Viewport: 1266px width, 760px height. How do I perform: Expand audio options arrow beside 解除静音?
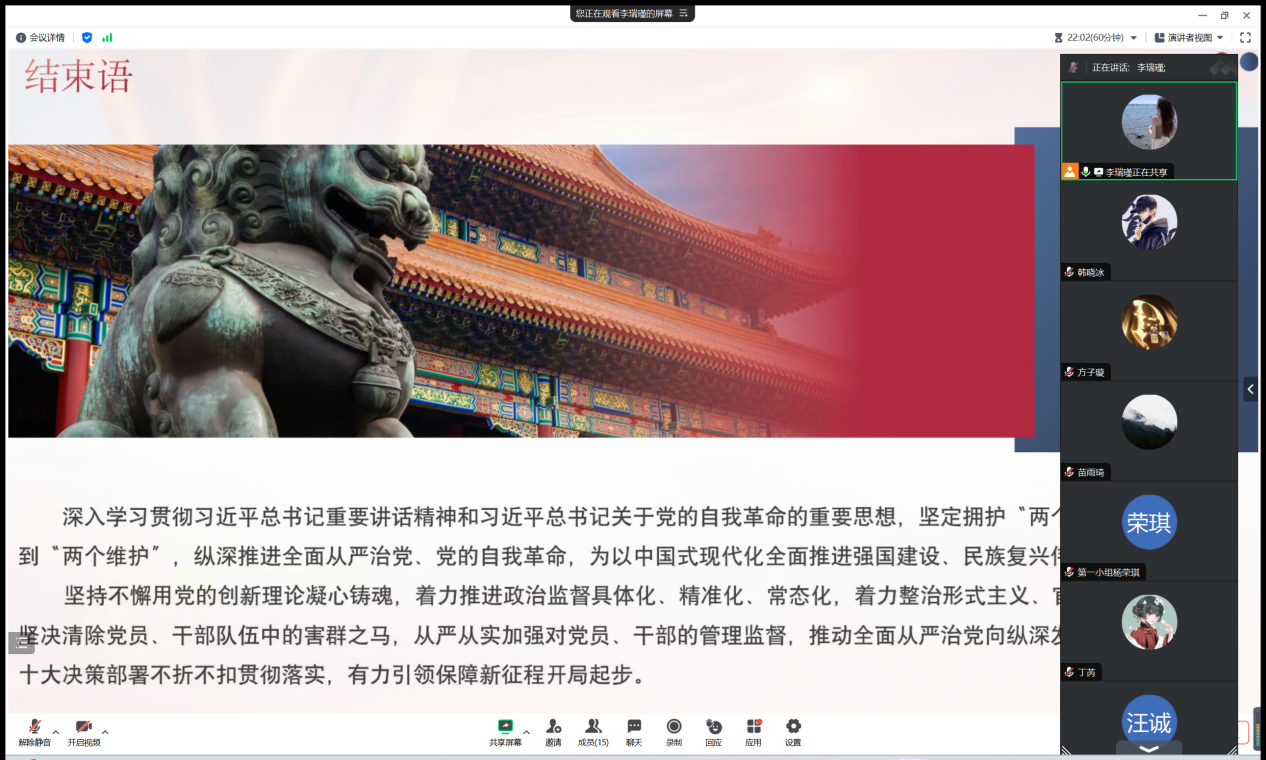(56, 732)
